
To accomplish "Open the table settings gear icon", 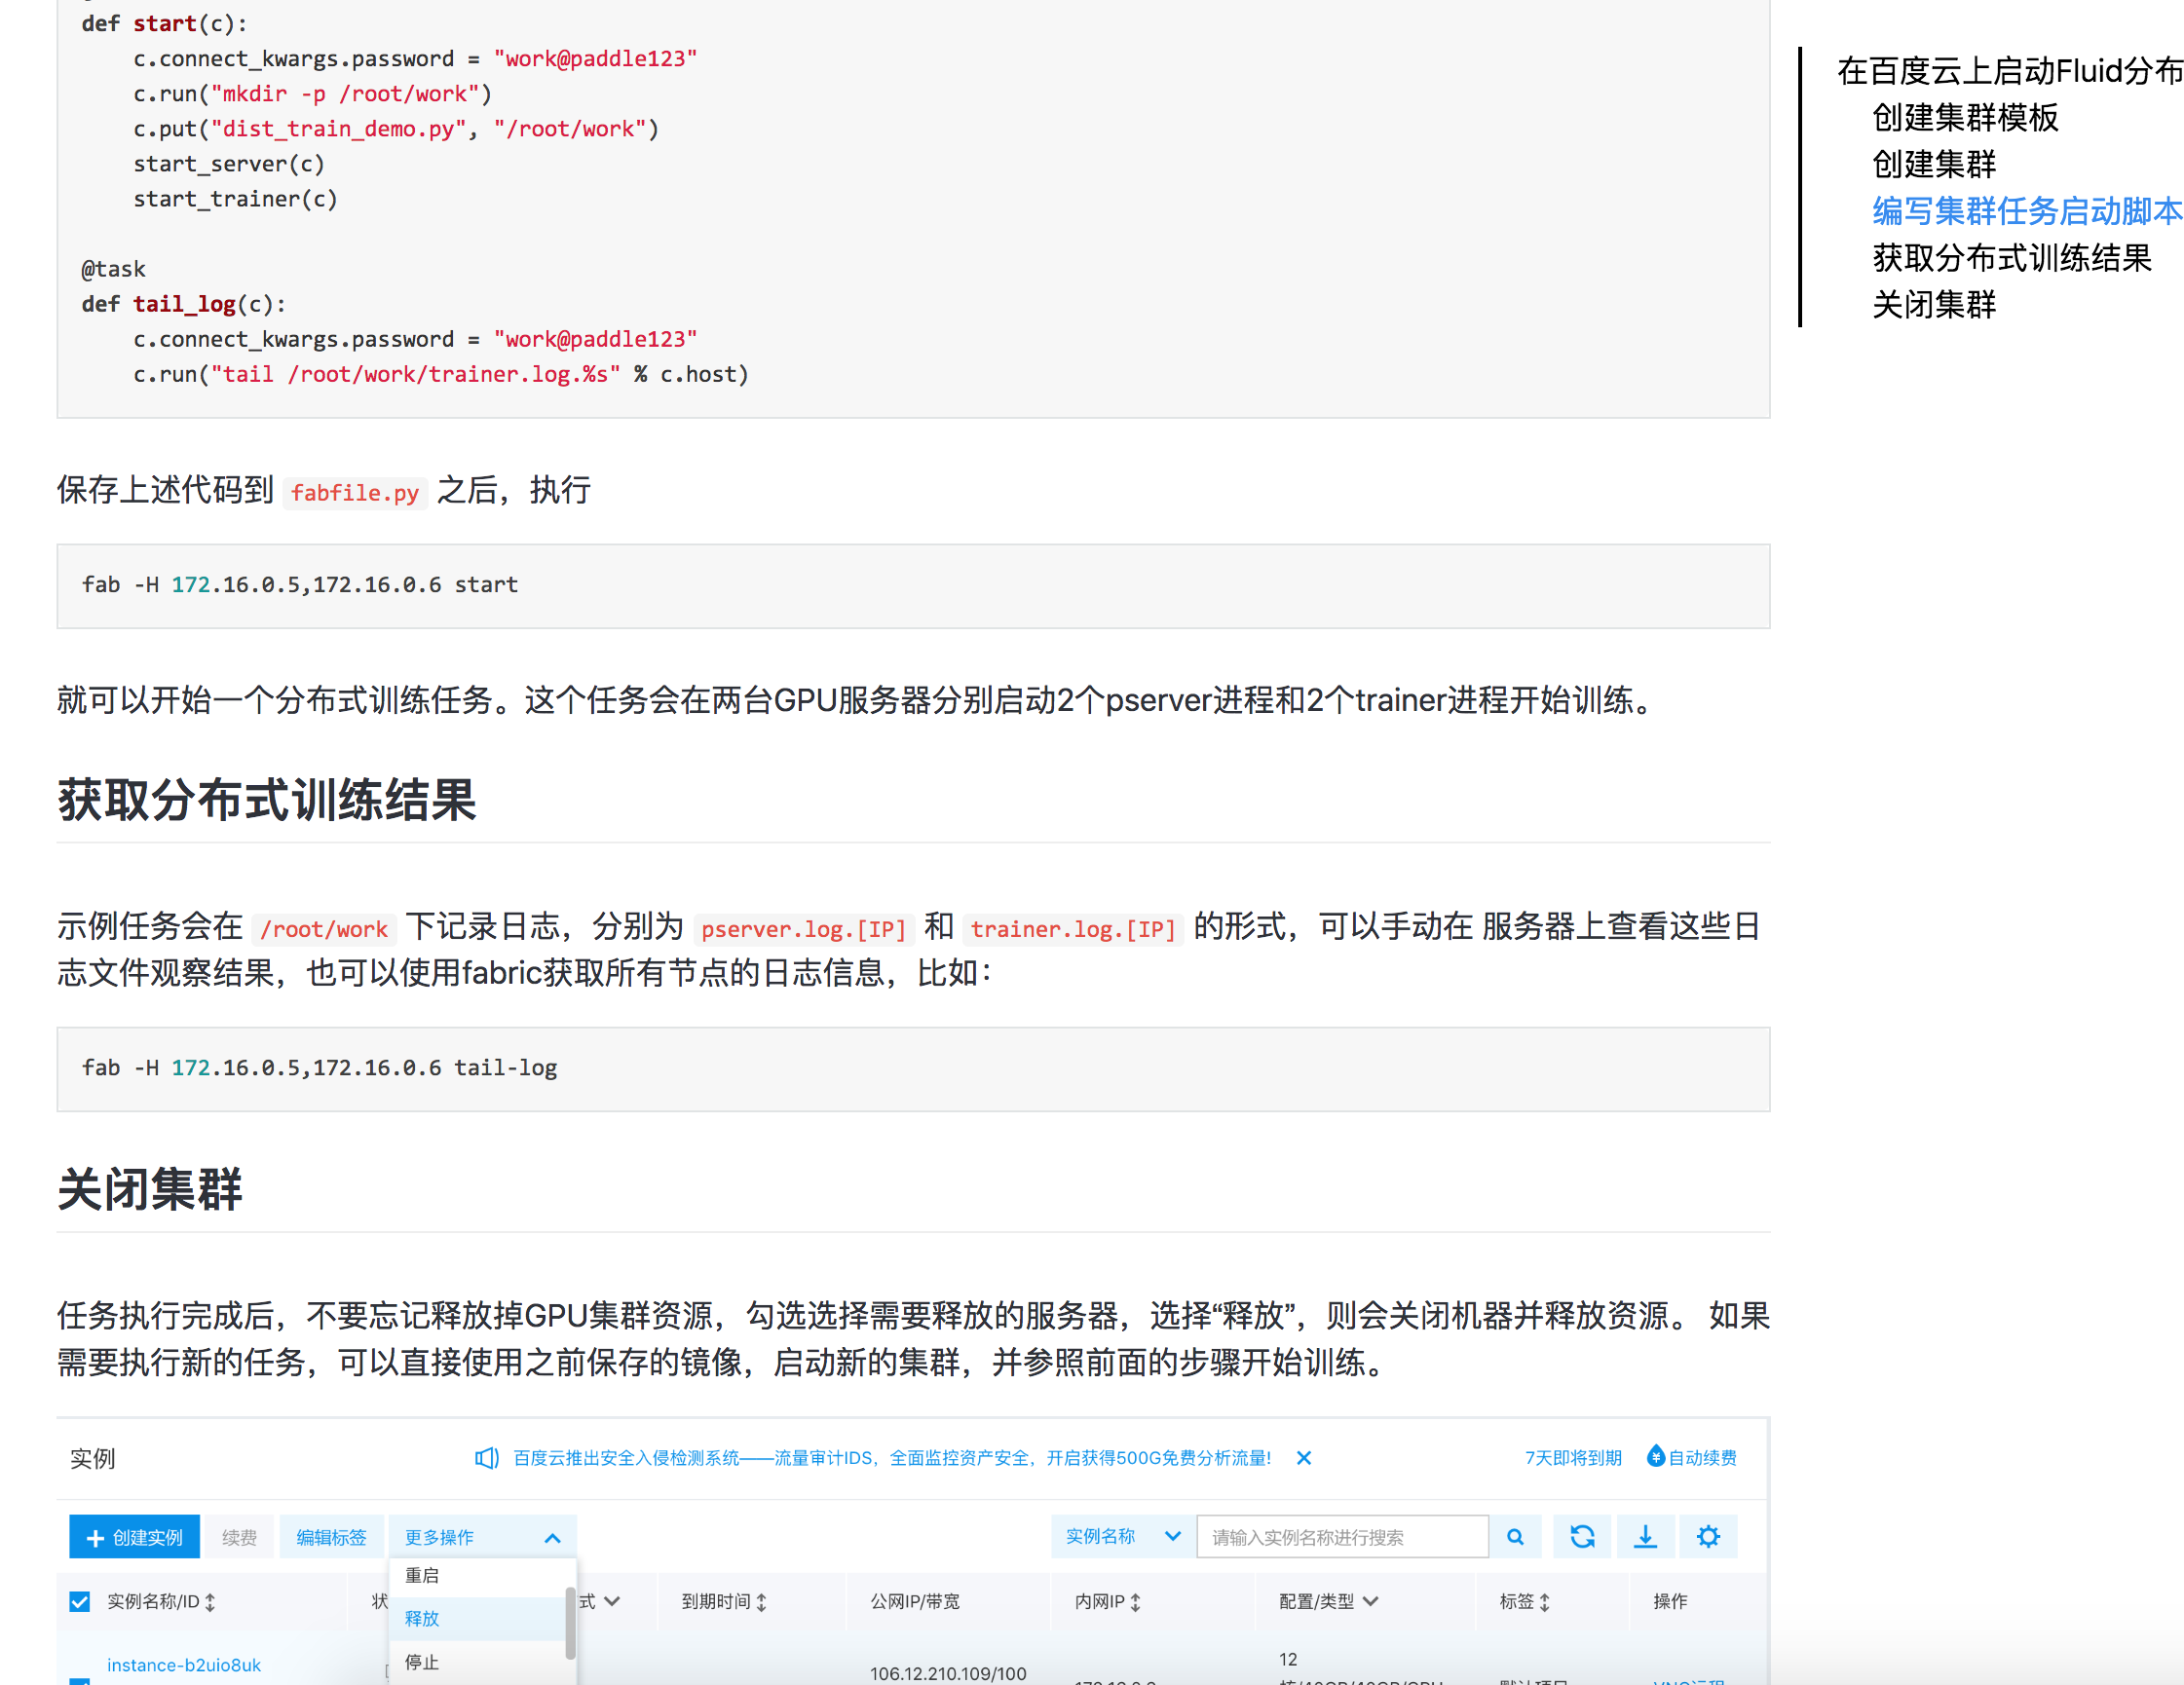I will pos(1708,1537).
